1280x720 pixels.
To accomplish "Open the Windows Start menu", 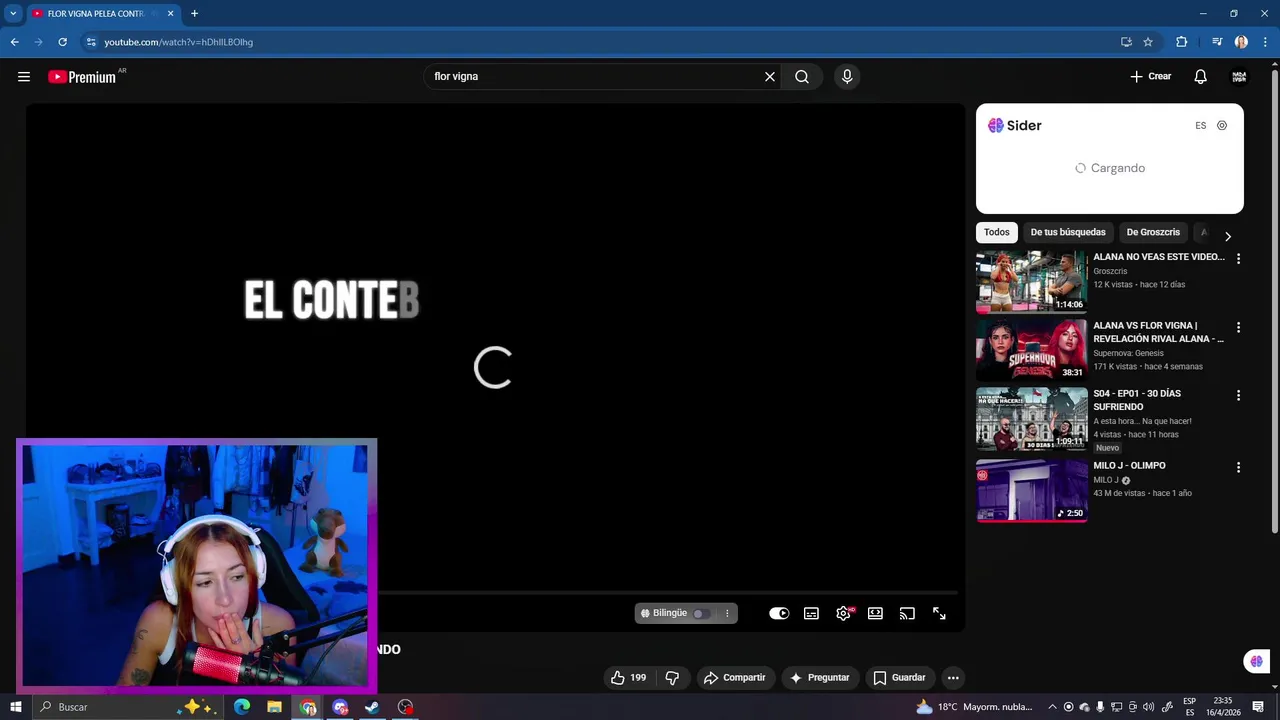I will coord(16,707).
